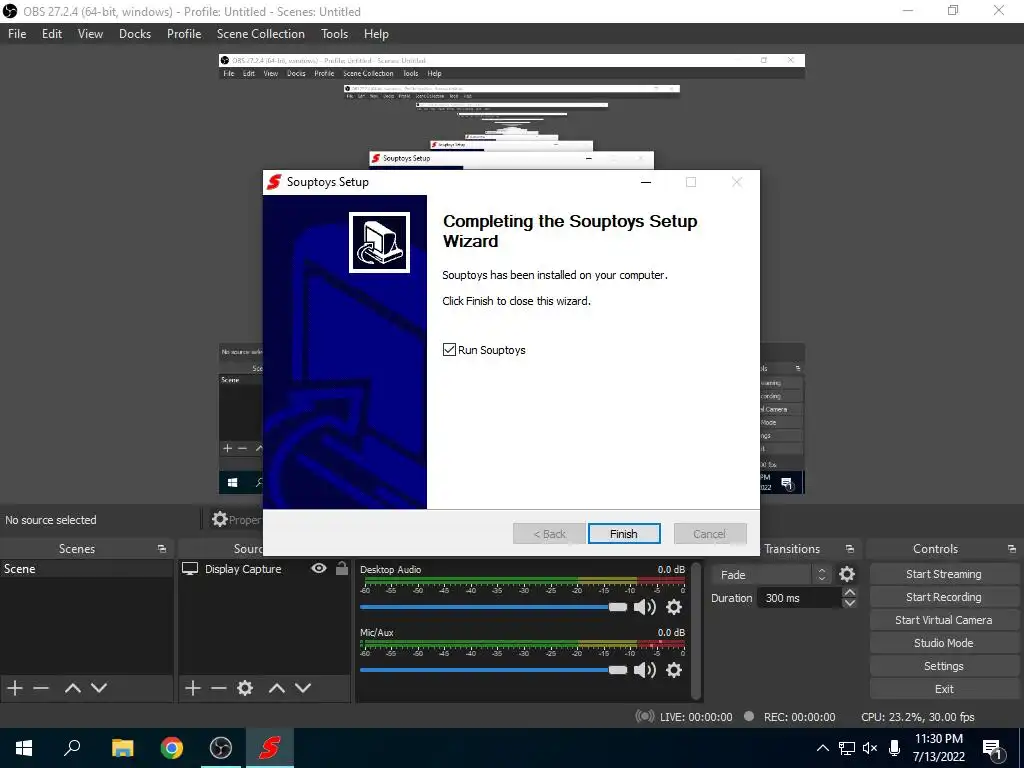Open the Scene Collection menu

pos(261,34)
